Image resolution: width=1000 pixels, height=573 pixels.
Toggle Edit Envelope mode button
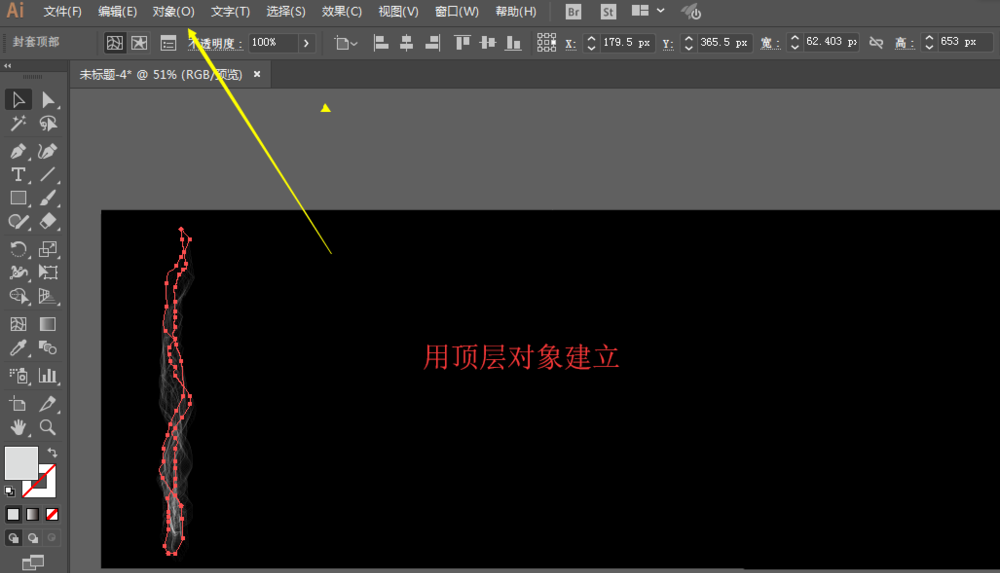pos(115,43)
